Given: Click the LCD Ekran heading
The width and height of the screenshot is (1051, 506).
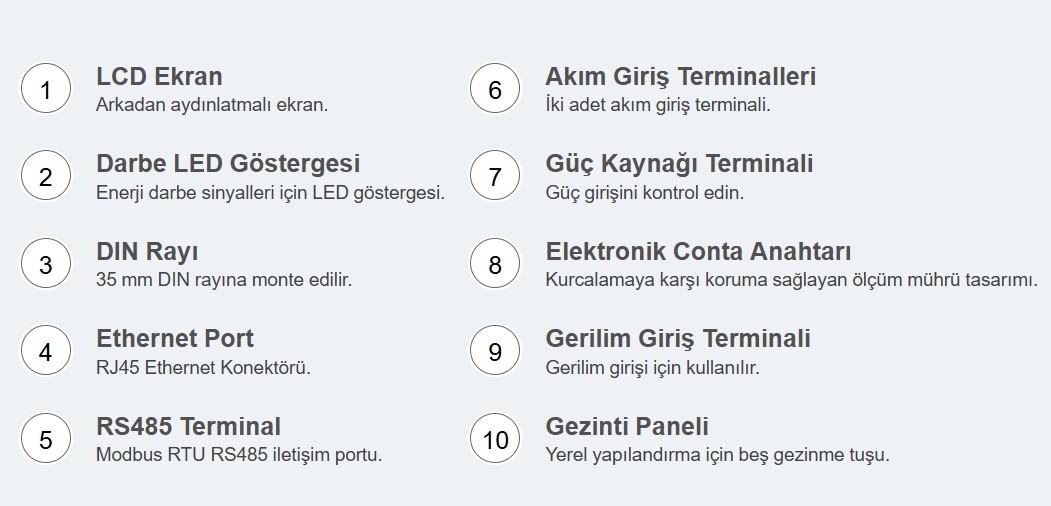Looking at the screenshot, I should click(159, 76).
